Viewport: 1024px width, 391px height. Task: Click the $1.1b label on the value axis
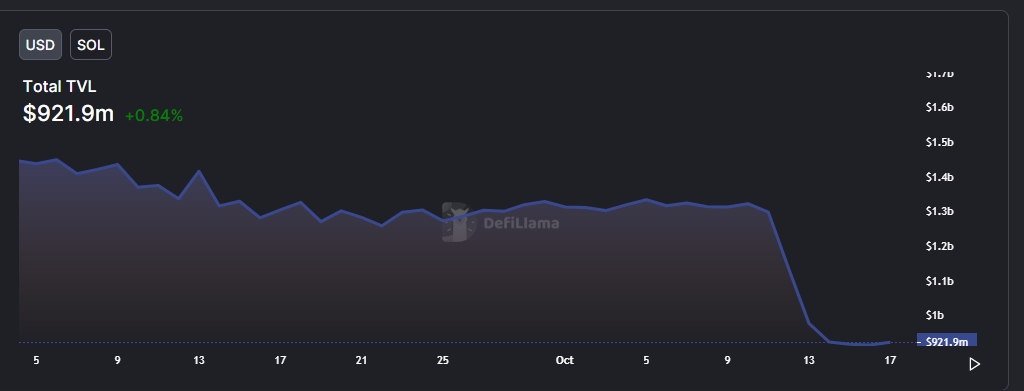coord(940,281)
